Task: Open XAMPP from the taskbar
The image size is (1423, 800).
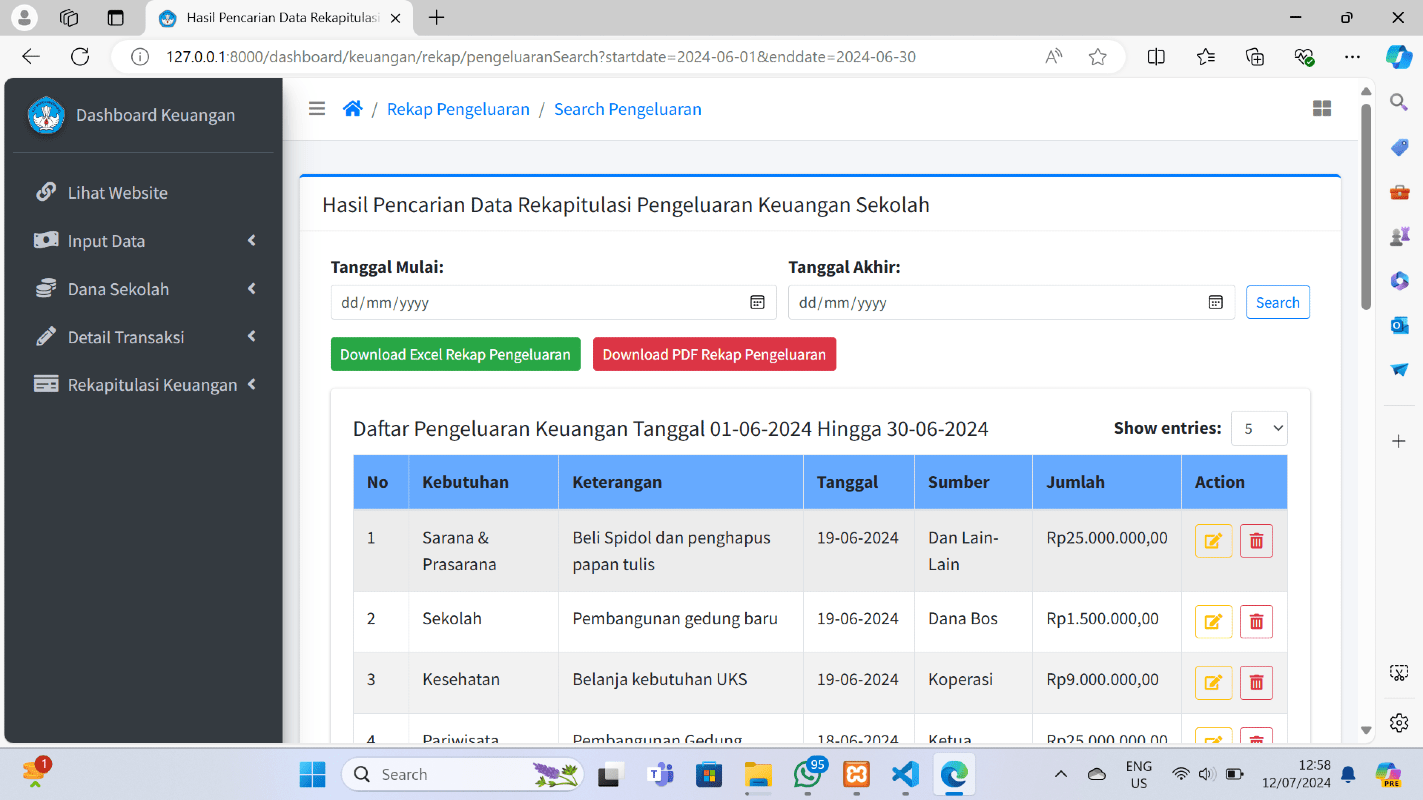Action: tap(855, 774)
